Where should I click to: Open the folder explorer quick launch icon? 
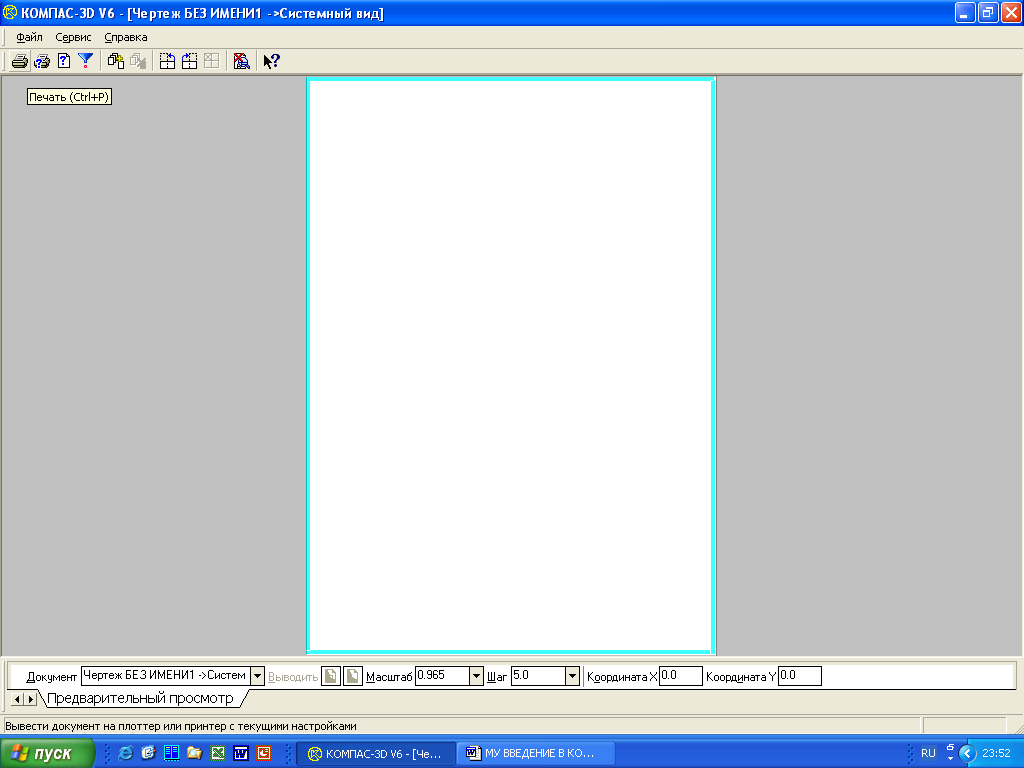tap(195, 753)
